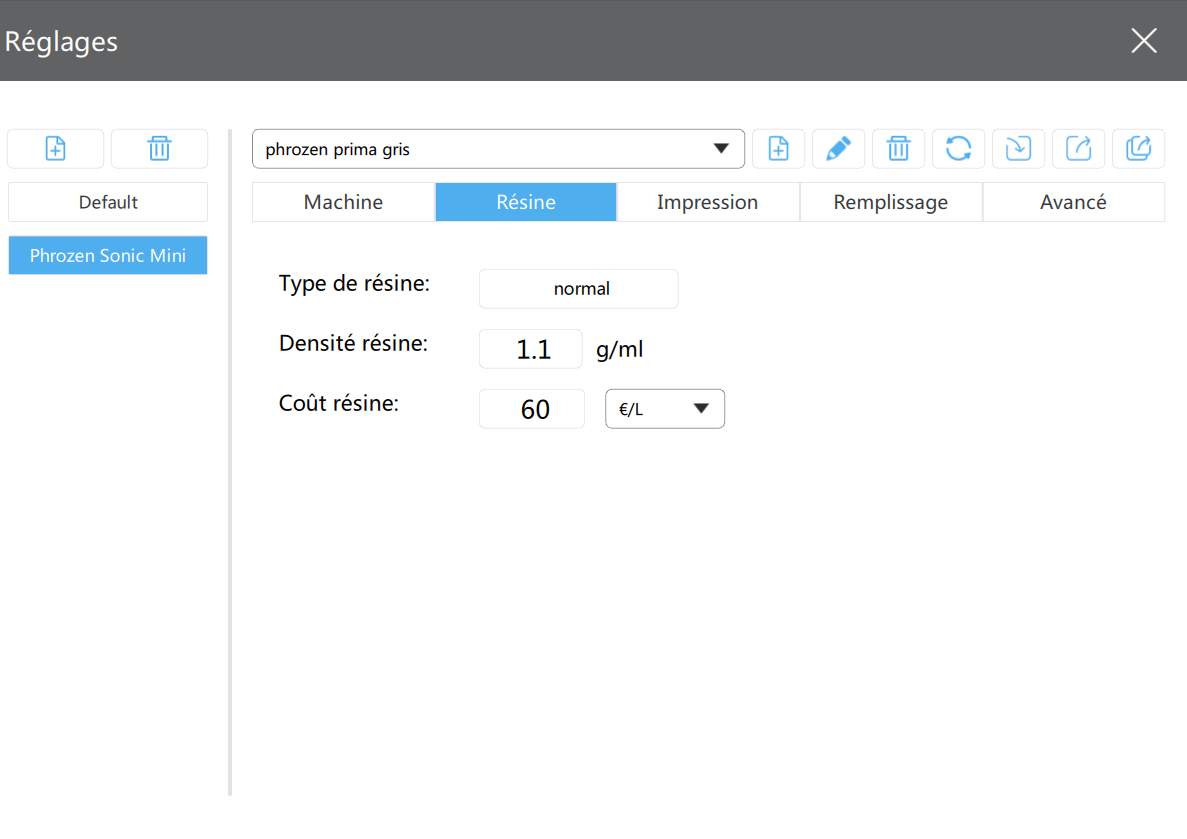The image size is (1187, 839).
Task: Select the Default machine
Action: tap(107, 202)
